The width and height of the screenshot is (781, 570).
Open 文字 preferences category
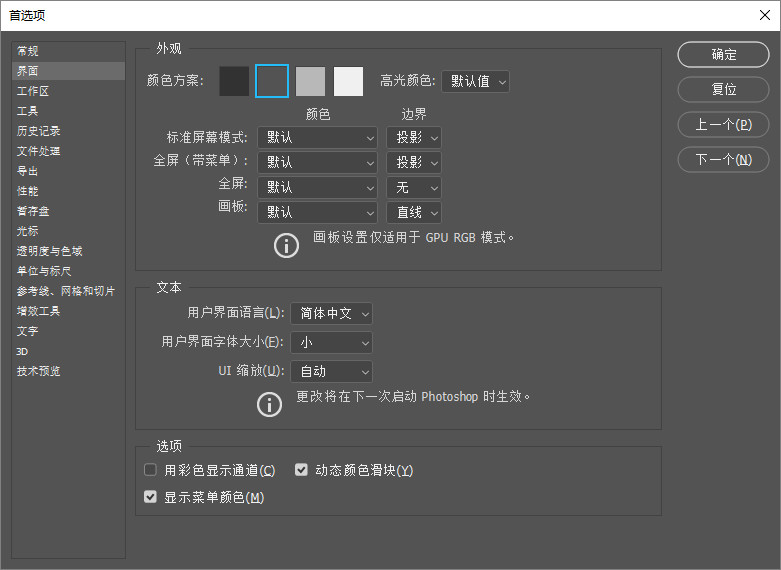coord(68,331)
